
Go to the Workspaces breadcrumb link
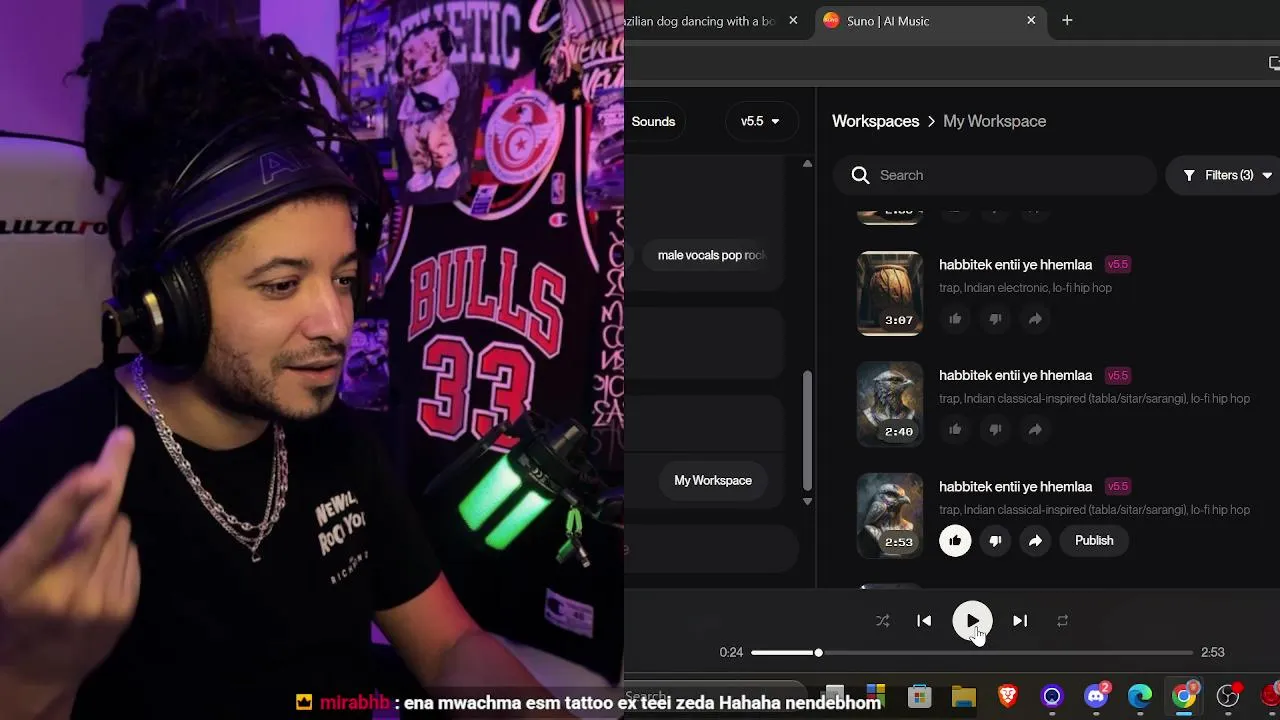point(875,121)
